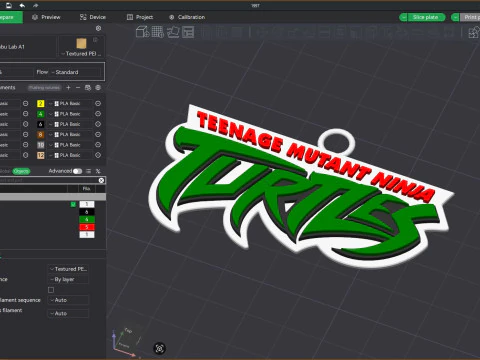Image resolution: width=480 pixels, height=360 pixels.
Task: Expand the Print plate options arrow
Action: 455,17
